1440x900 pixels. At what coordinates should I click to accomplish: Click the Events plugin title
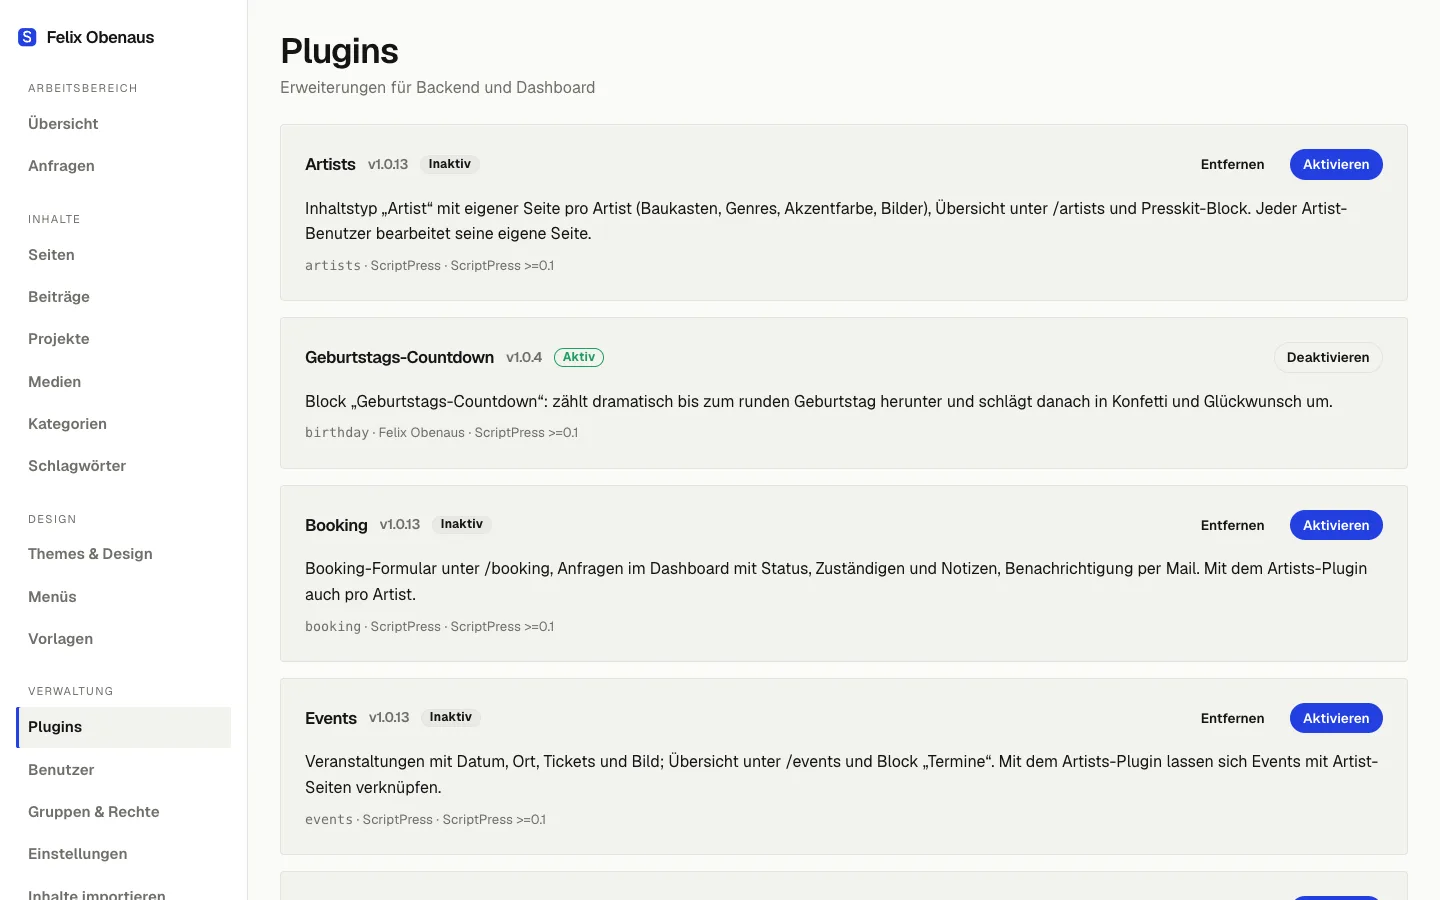point(331,718)
